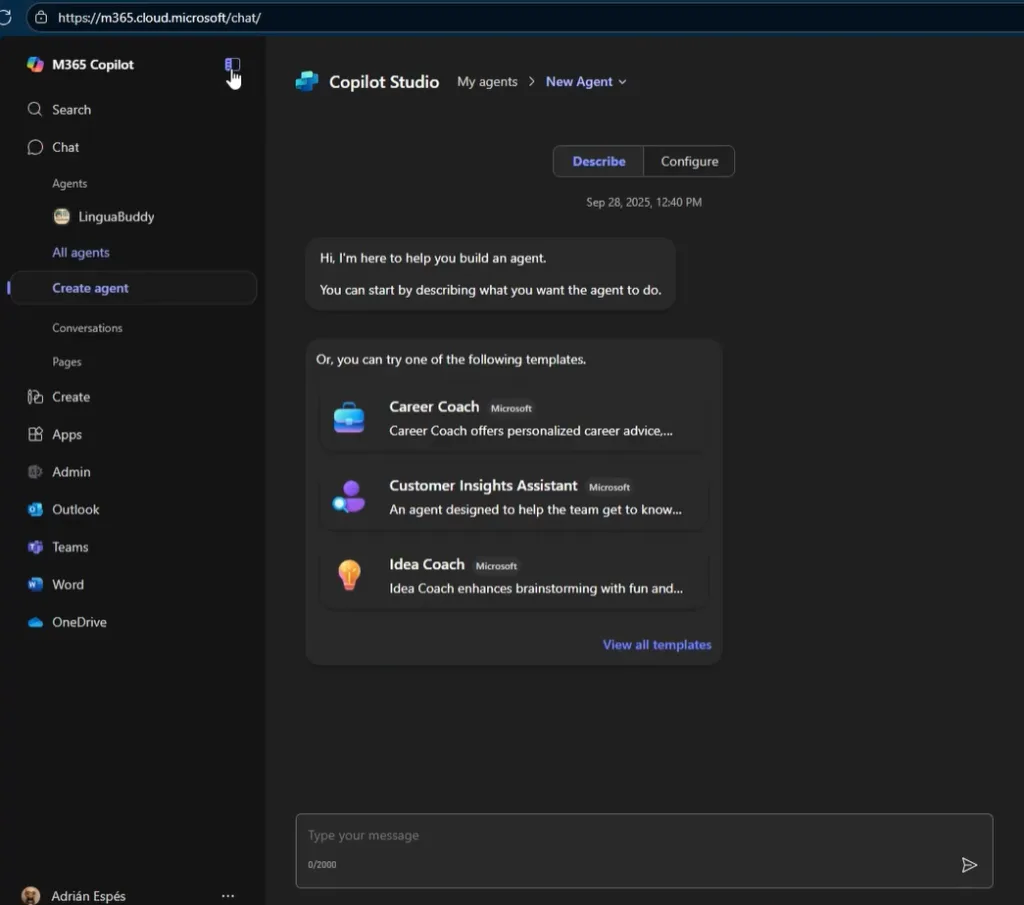1024x905 pixels.
Task: Click the All agents link
Action: [x=81, y=253]
